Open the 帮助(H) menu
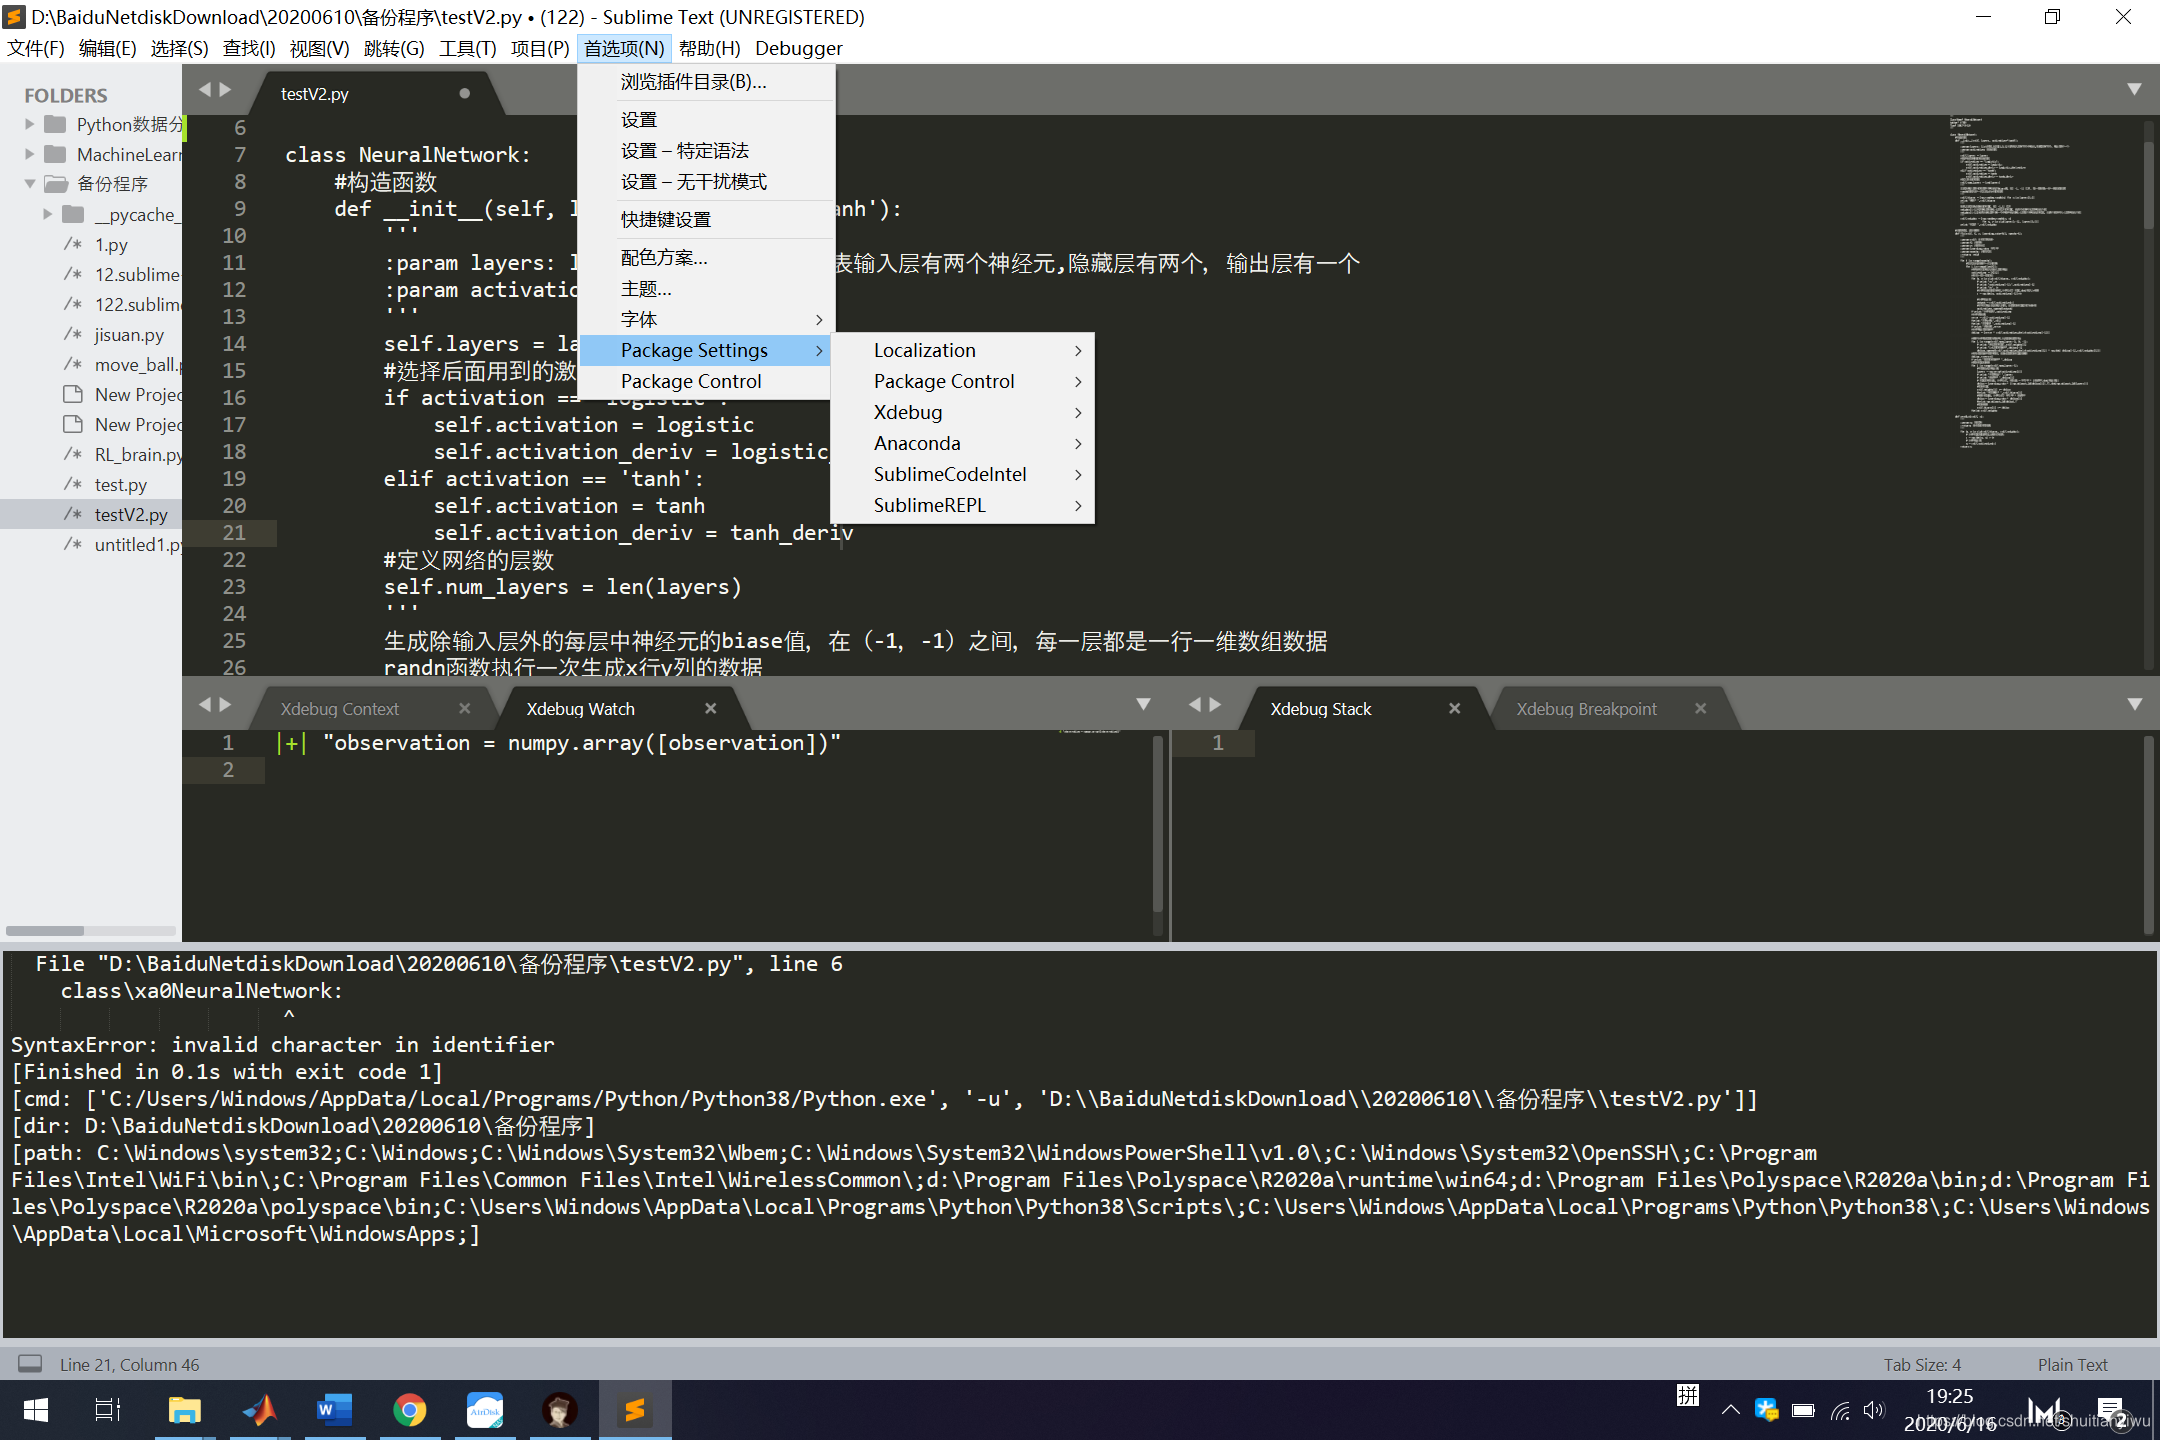 point(709,48)
